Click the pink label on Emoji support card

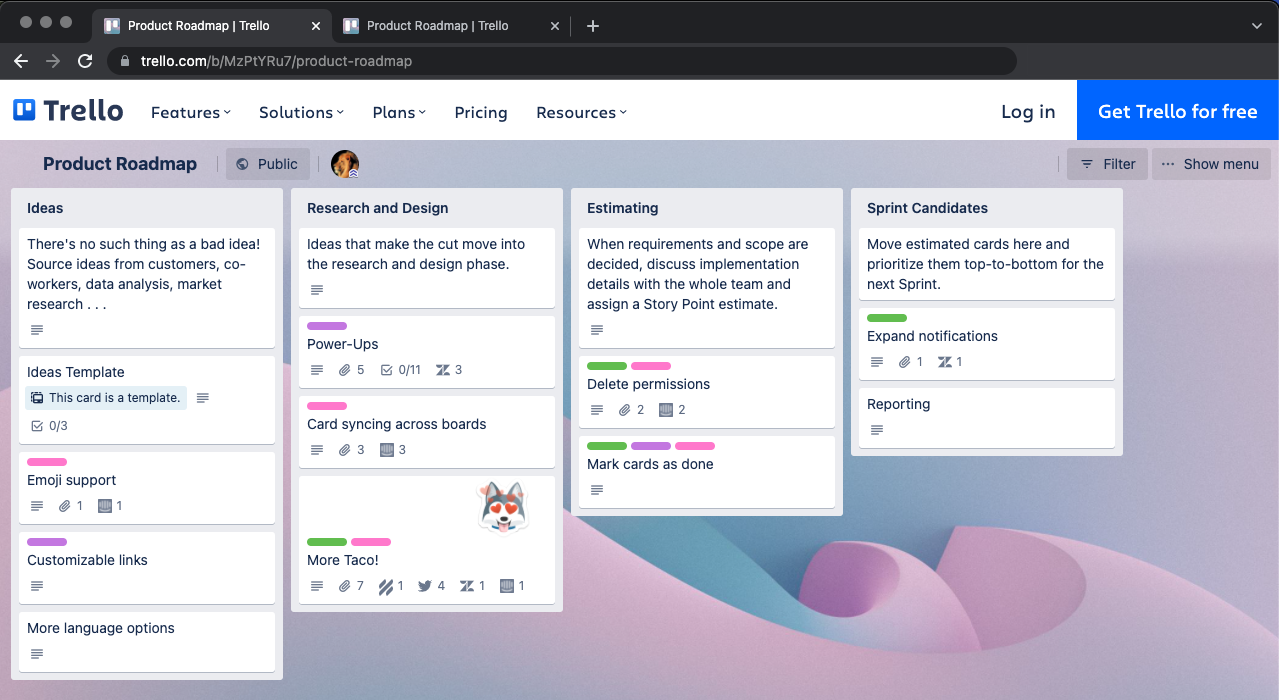click(x=47, y=462)
